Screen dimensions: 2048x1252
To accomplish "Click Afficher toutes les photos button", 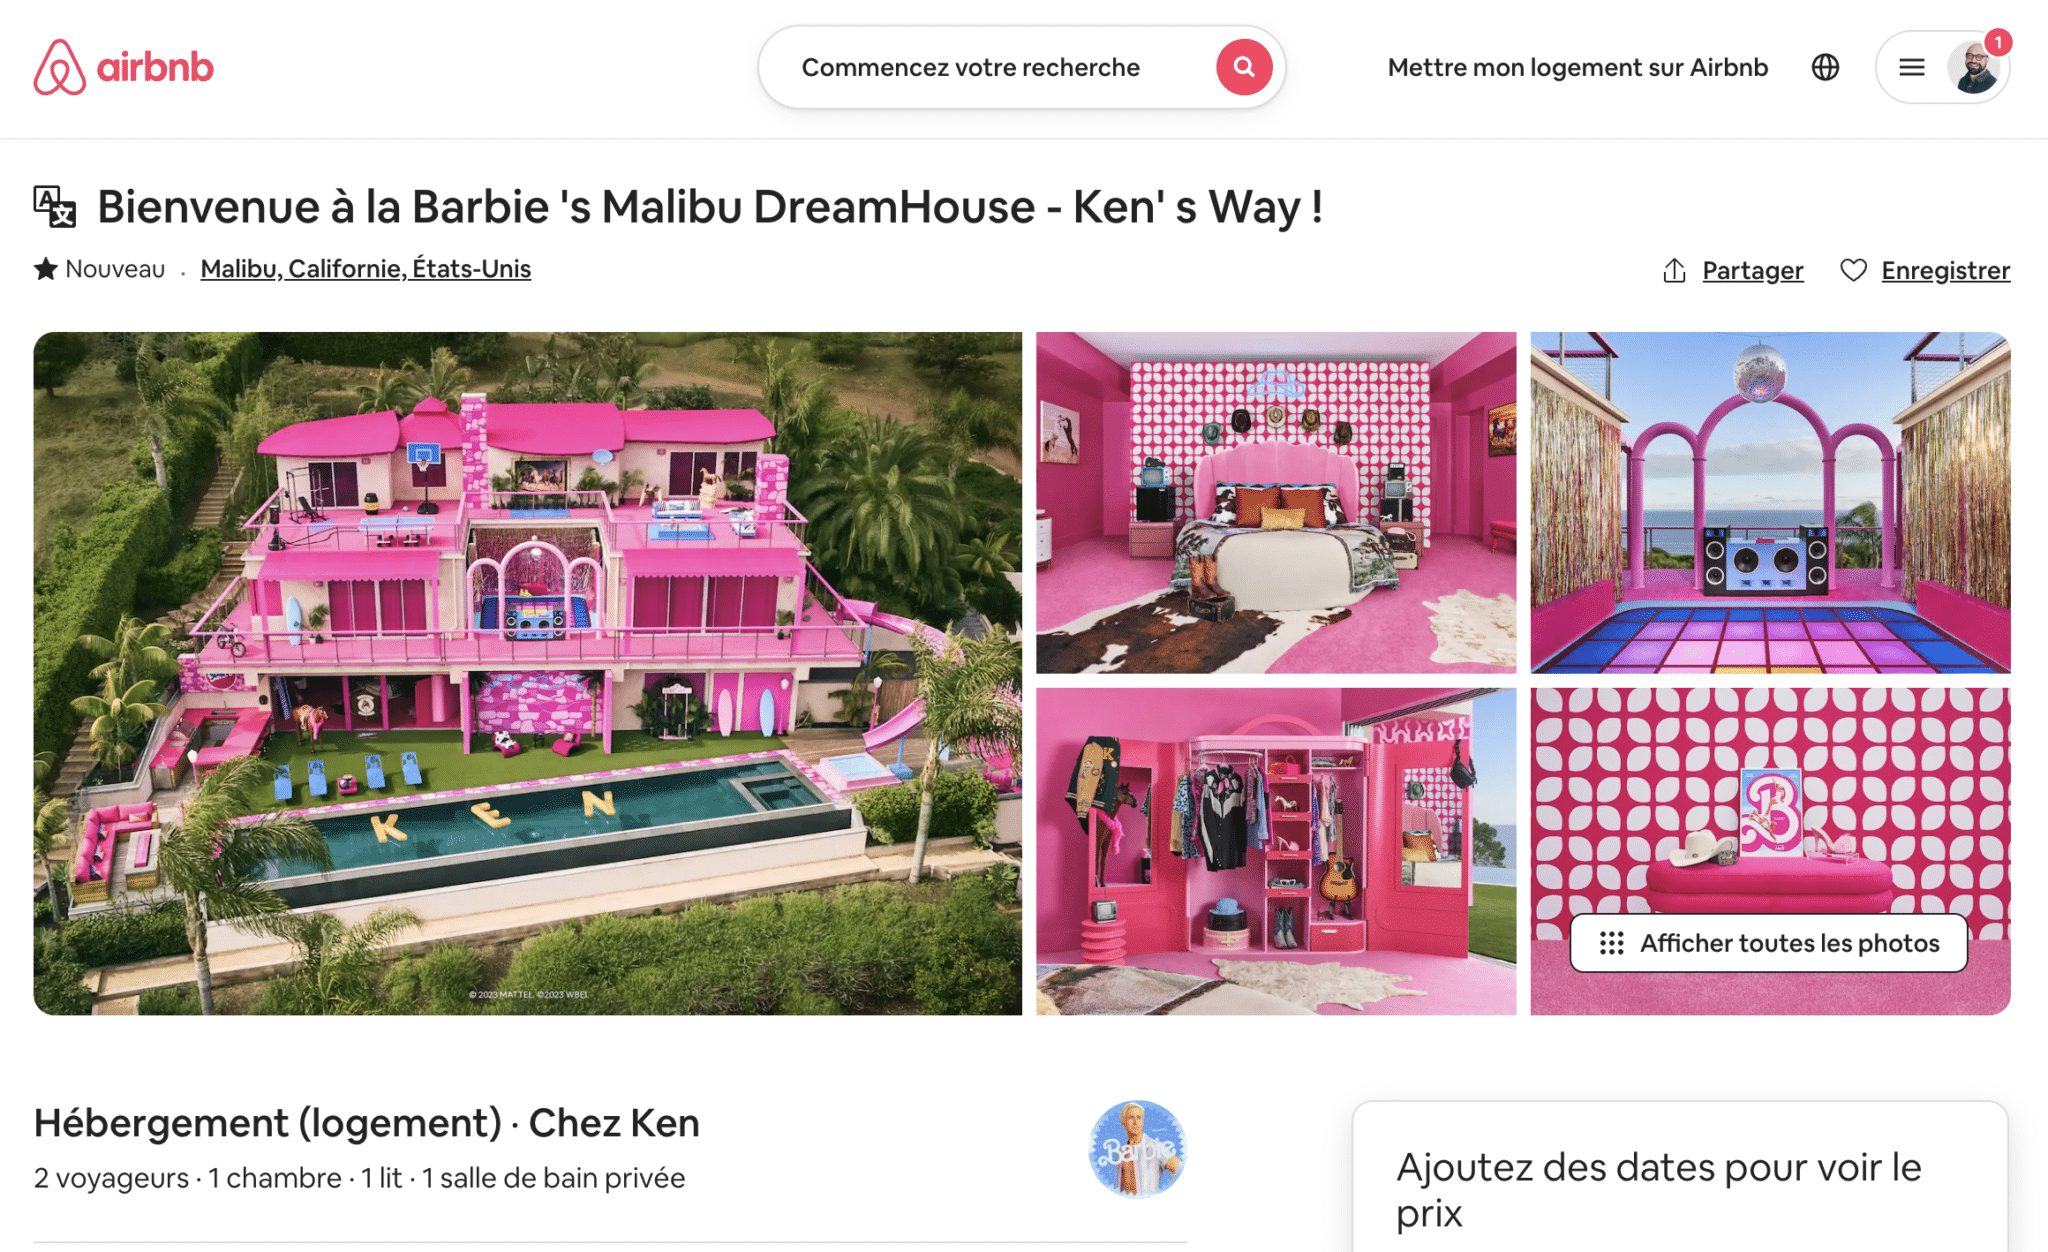I will (1769, 943).
